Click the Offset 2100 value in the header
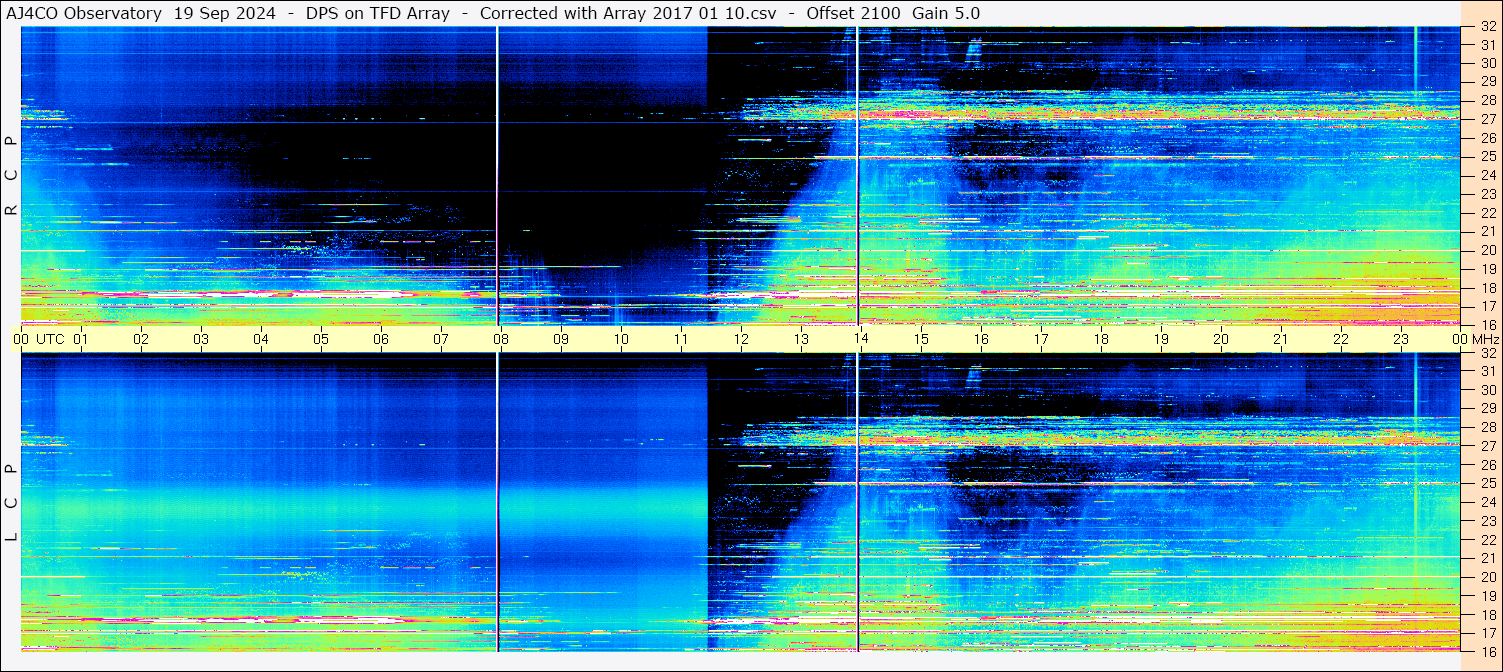Screen dimensions: 1503x672 (852, 13)
